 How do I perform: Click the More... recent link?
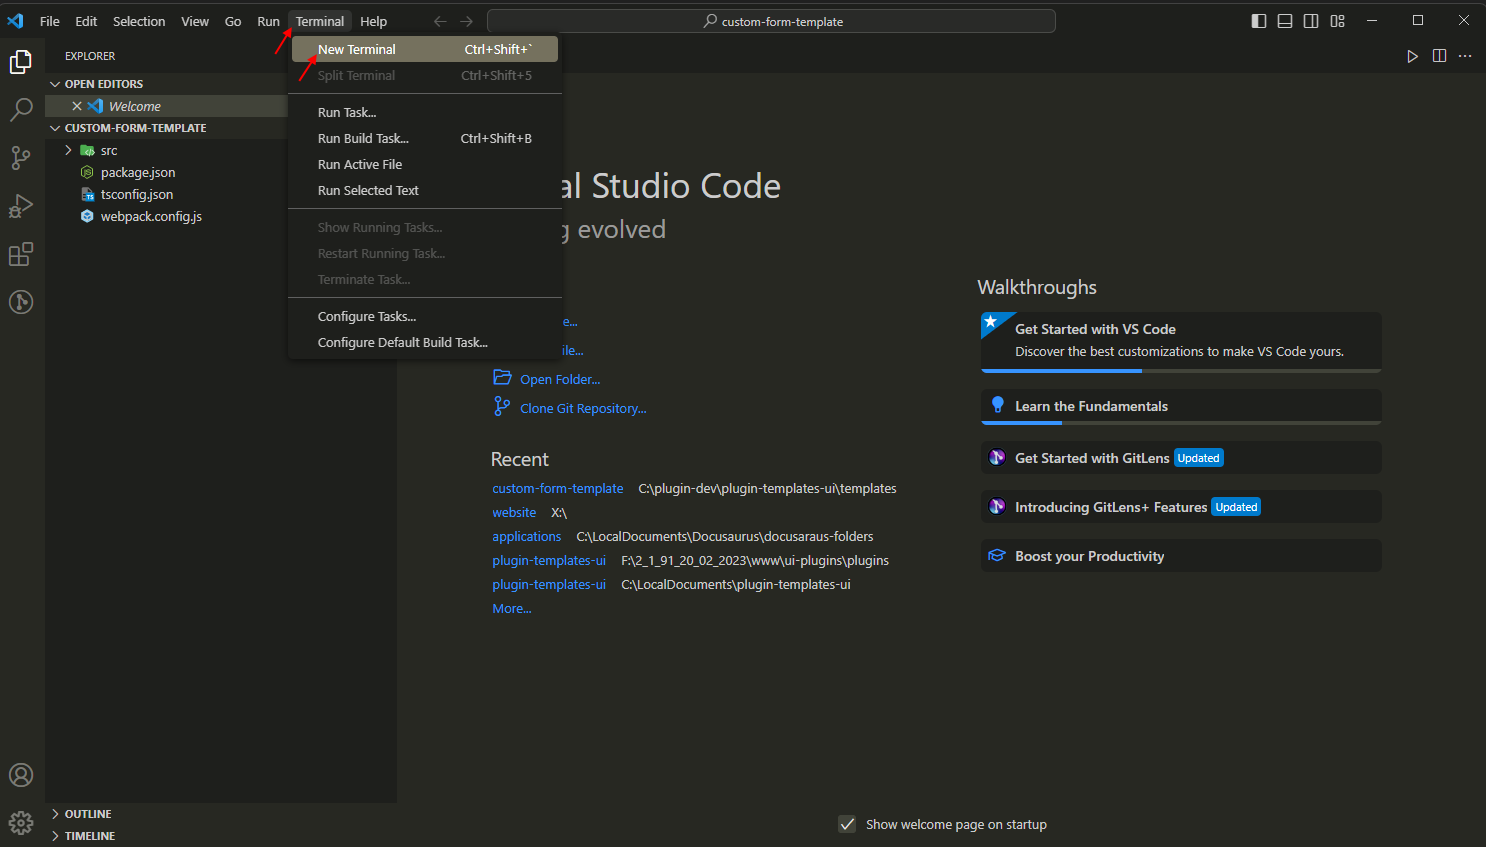coord(512,608)
